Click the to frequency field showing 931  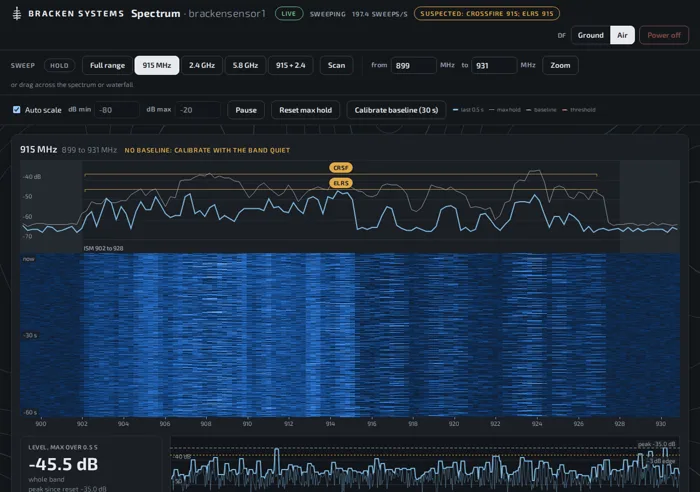coord(494,66)
